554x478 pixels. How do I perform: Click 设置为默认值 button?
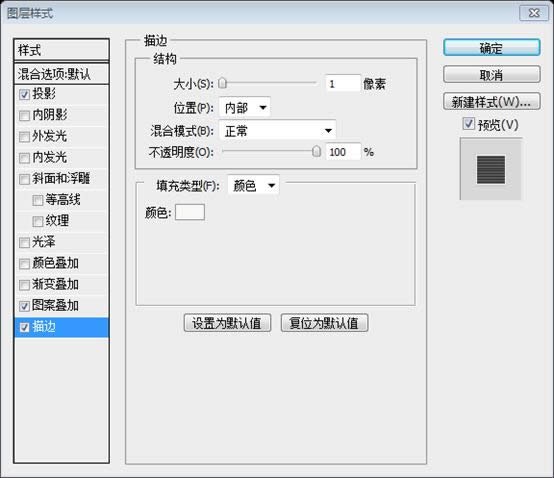point(227,323)
